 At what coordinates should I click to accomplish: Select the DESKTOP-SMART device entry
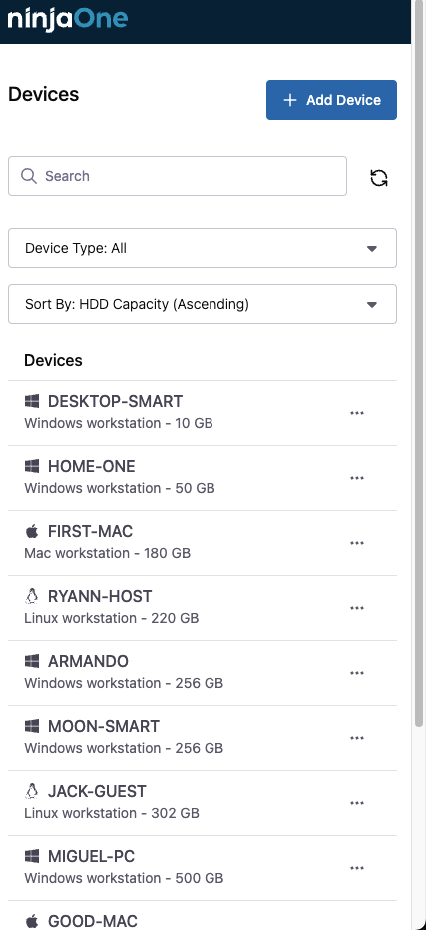click(x=202, y=413)
